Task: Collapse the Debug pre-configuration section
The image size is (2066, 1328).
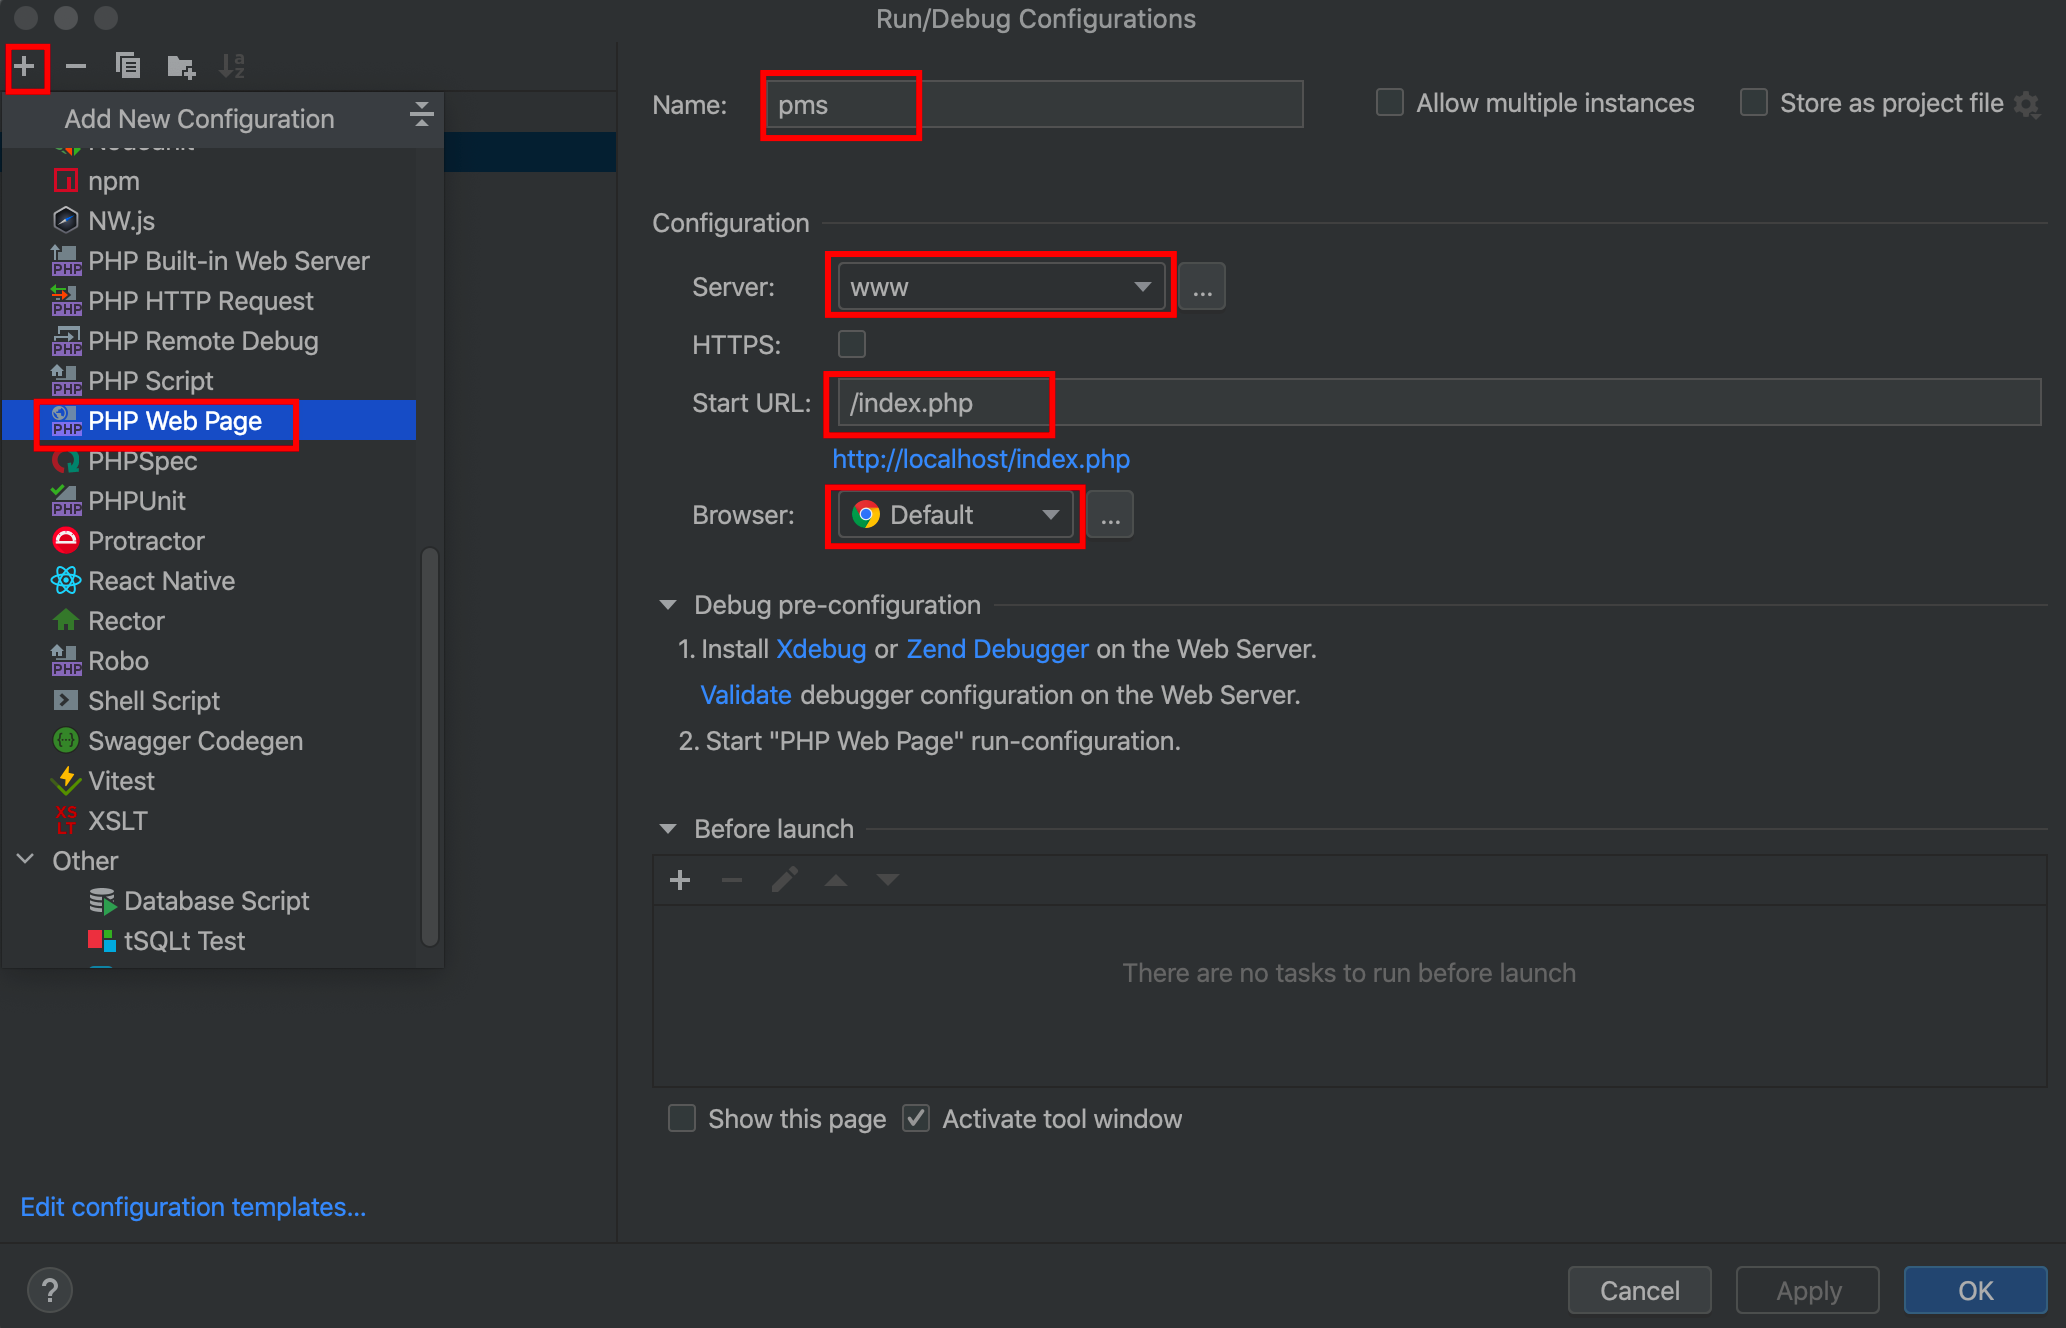Action: [668, 605]
